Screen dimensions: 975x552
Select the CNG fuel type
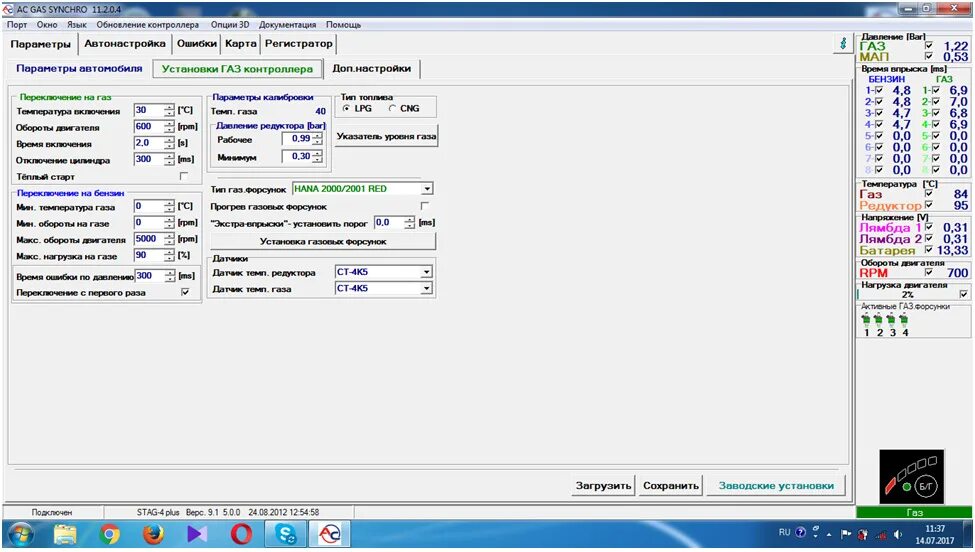pyautogui.click(x=392, y=108)
